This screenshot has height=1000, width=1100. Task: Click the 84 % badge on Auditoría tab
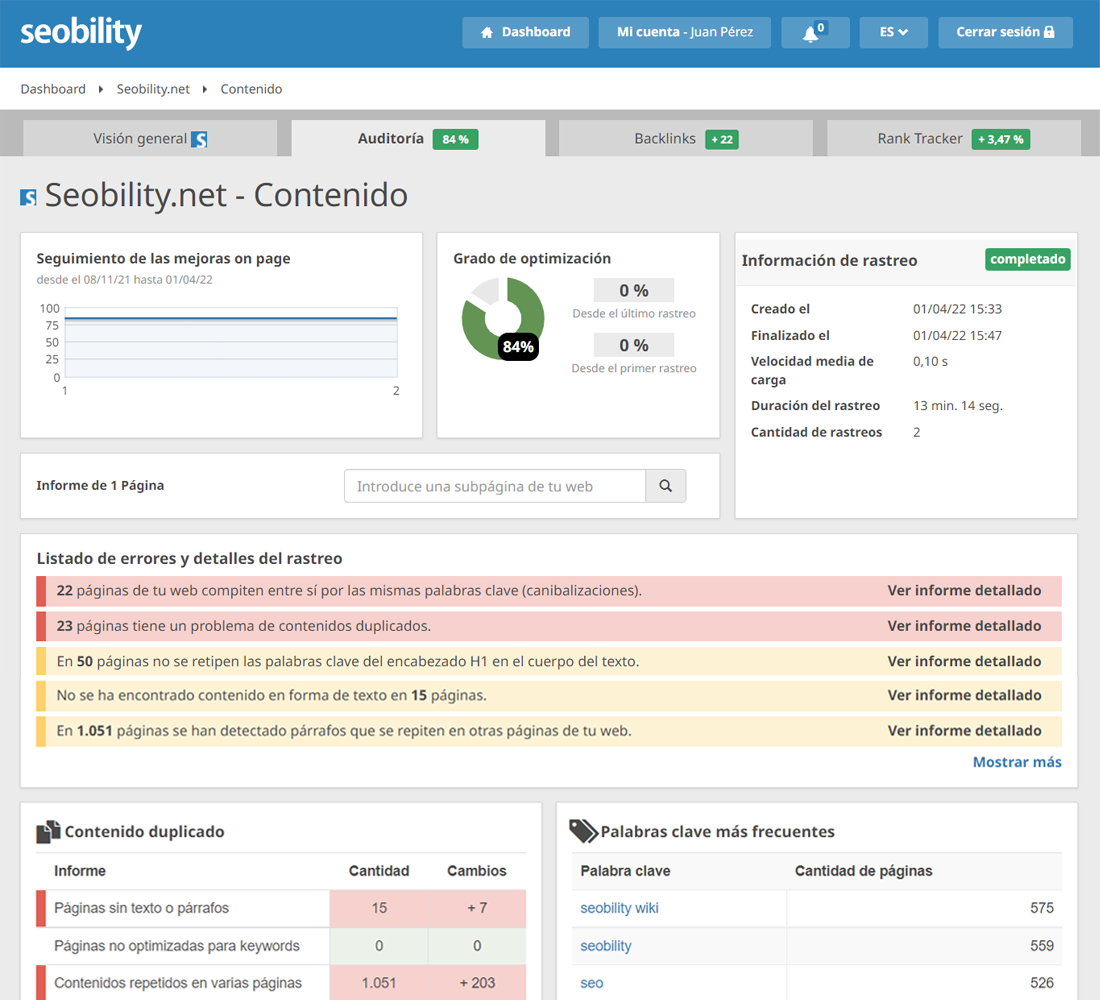click(455, 140)
